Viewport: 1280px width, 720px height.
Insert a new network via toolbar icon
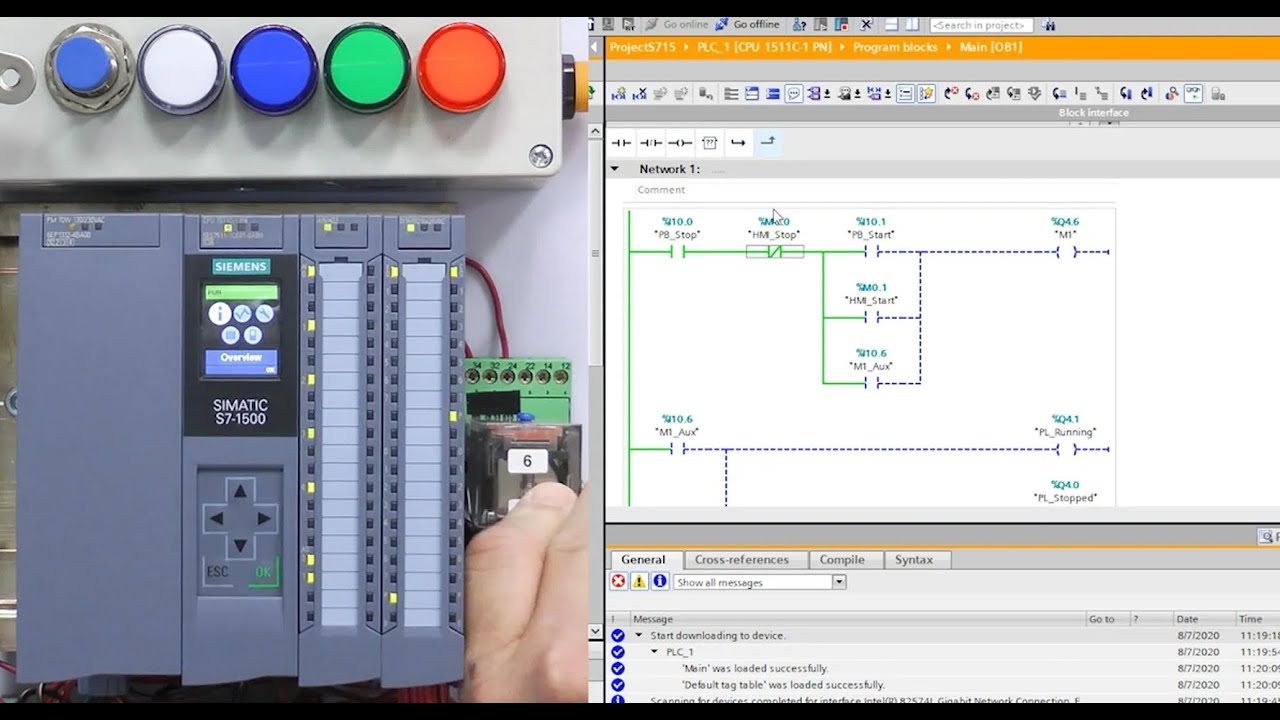pos(619,93)
